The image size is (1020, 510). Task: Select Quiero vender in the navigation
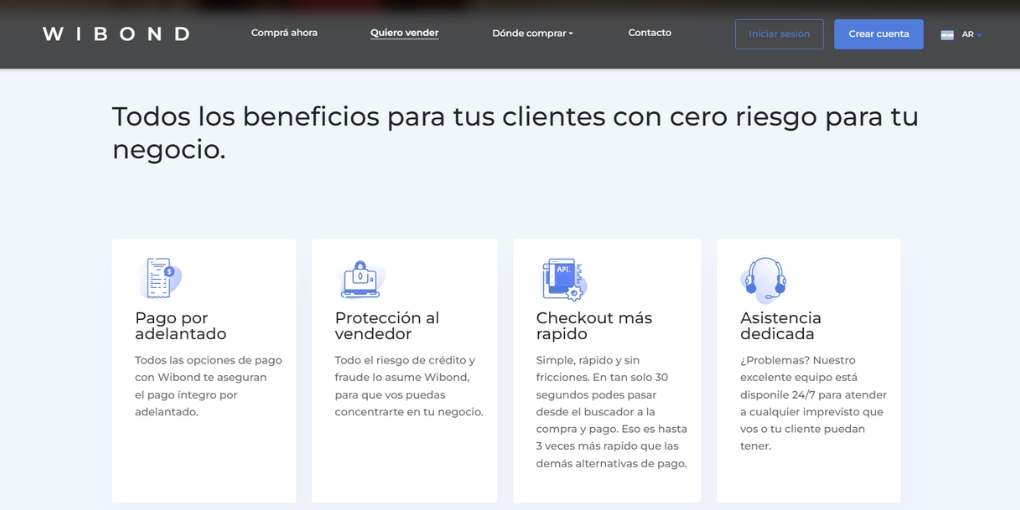[x=404, y=33]
